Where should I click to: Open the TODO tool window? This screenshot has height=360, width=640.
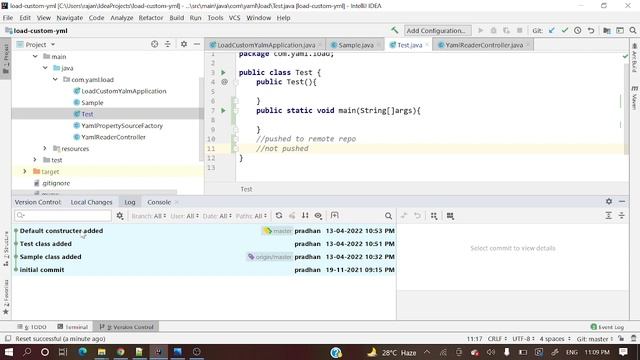(x=32, y=327)
